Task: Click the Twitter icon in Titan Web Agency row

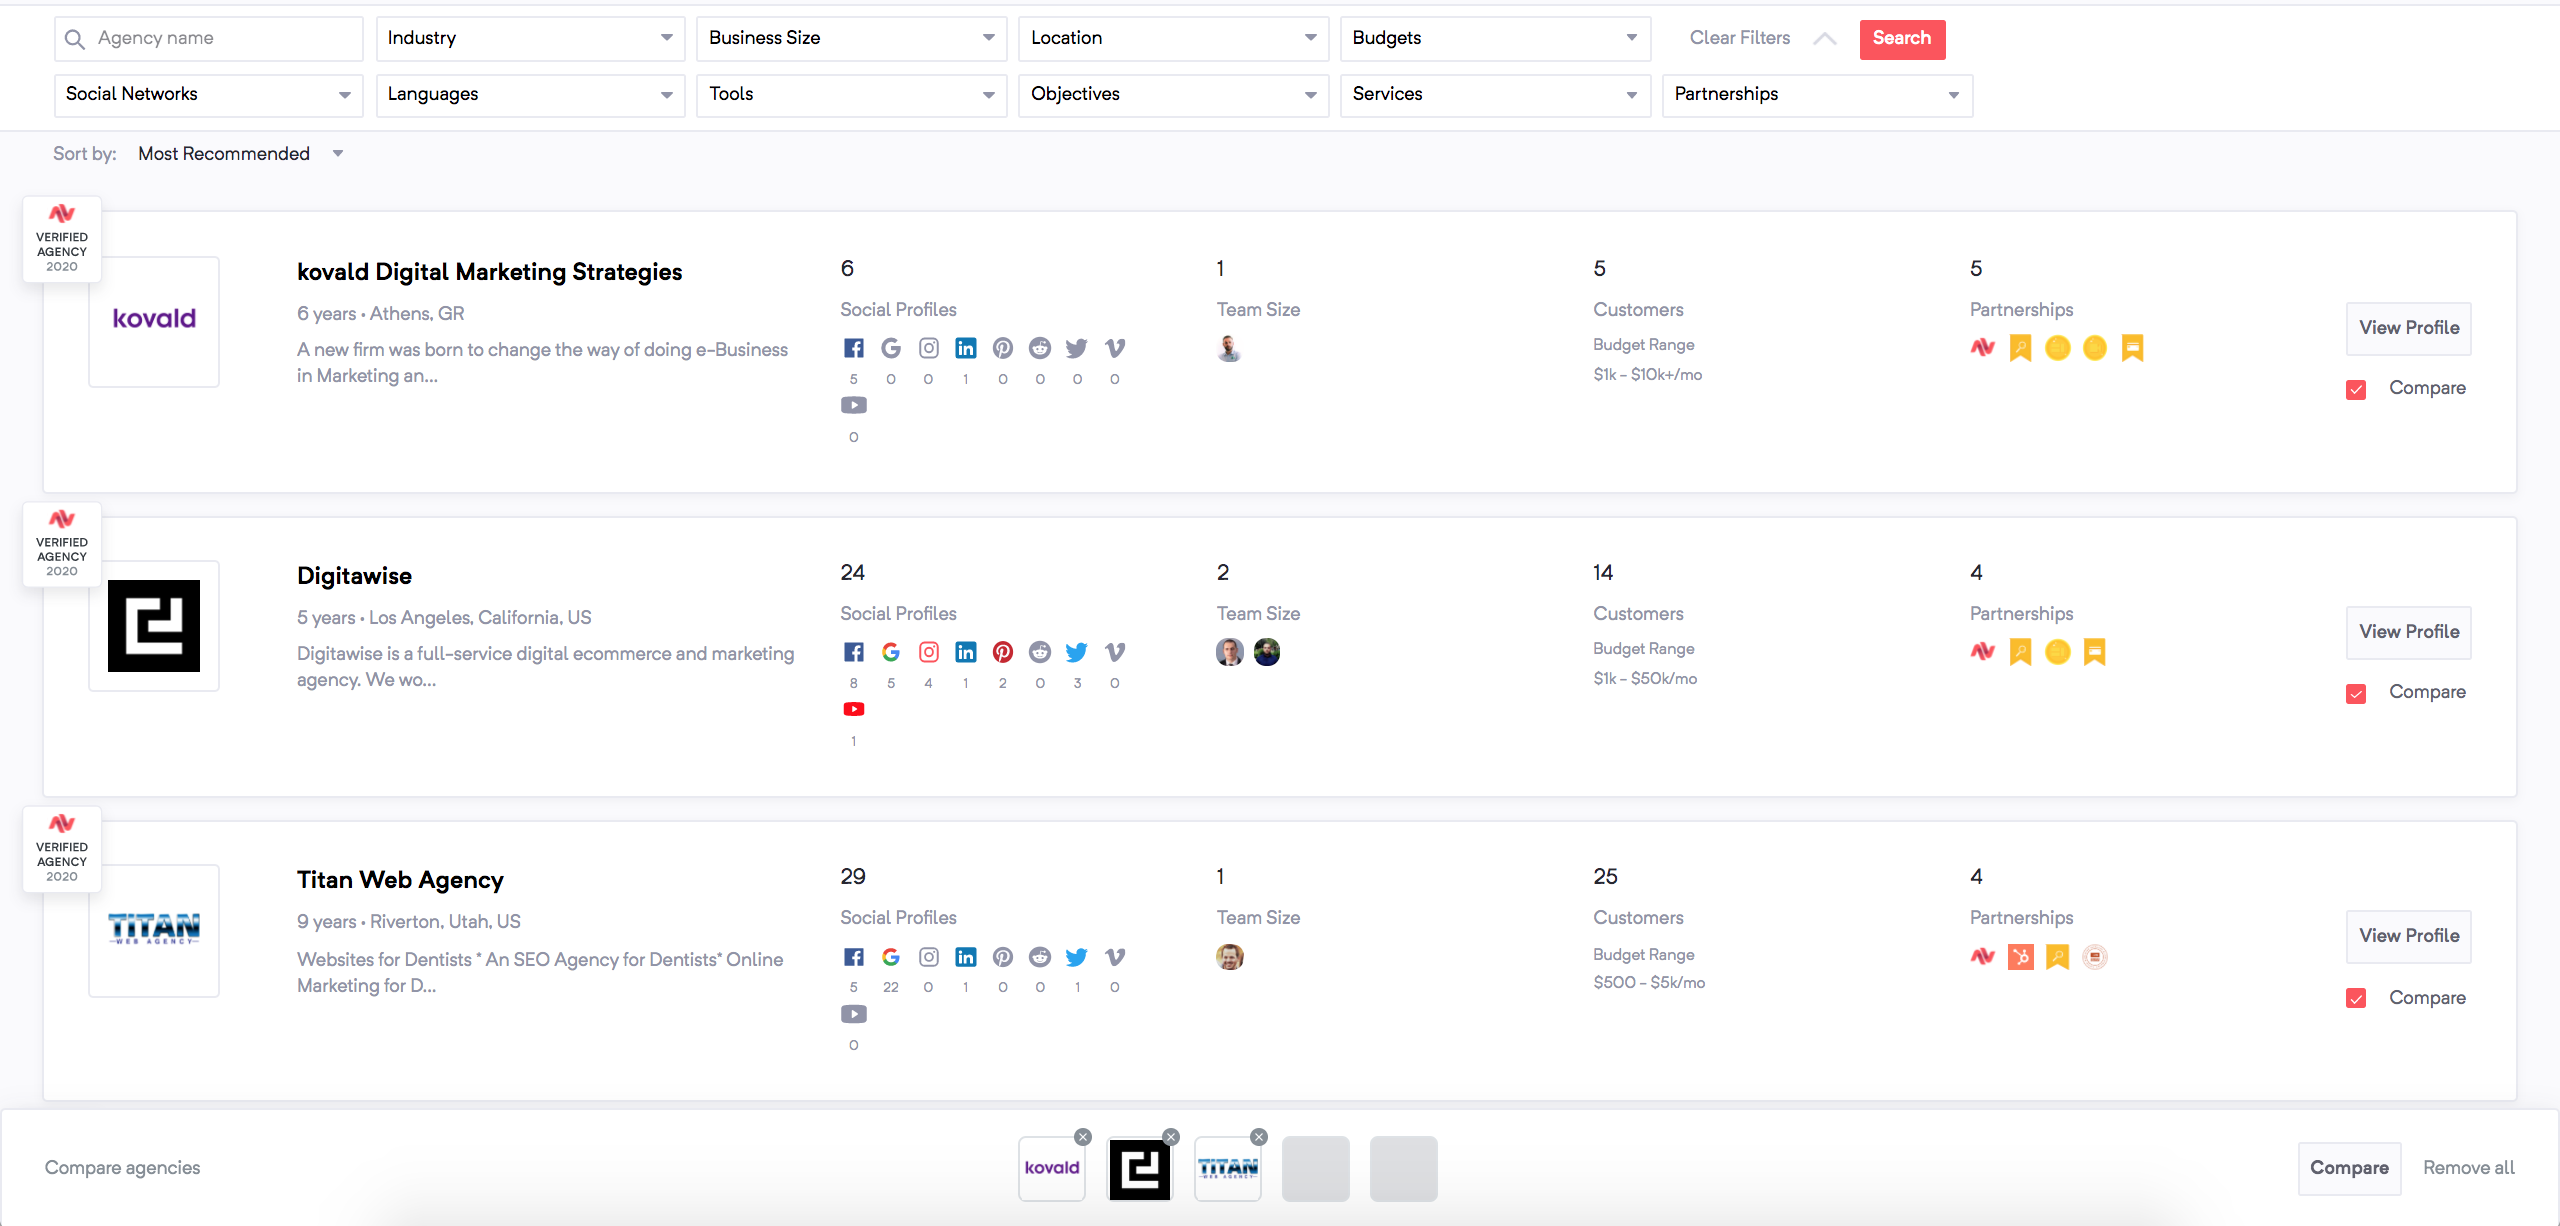Action: [1077, 957]
